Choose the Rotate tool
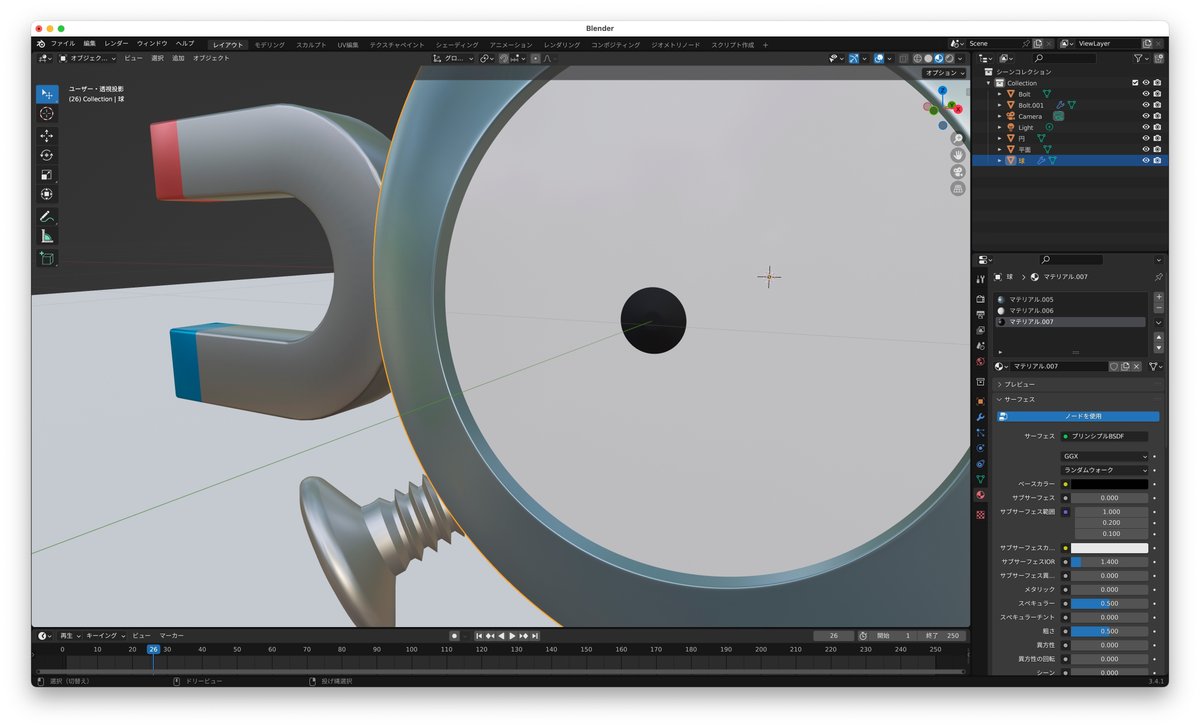The image size is (1200, 728). pos(47,155)
